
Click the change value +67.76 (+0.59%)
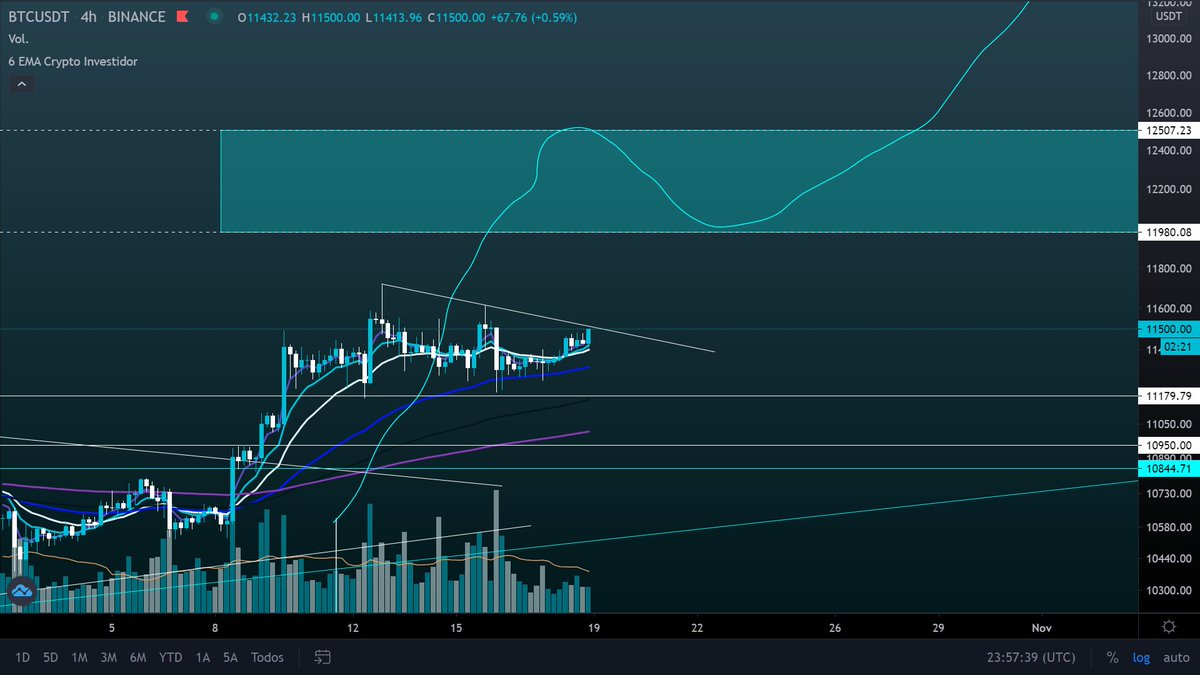pyautogui.click(x=536, y=18)
